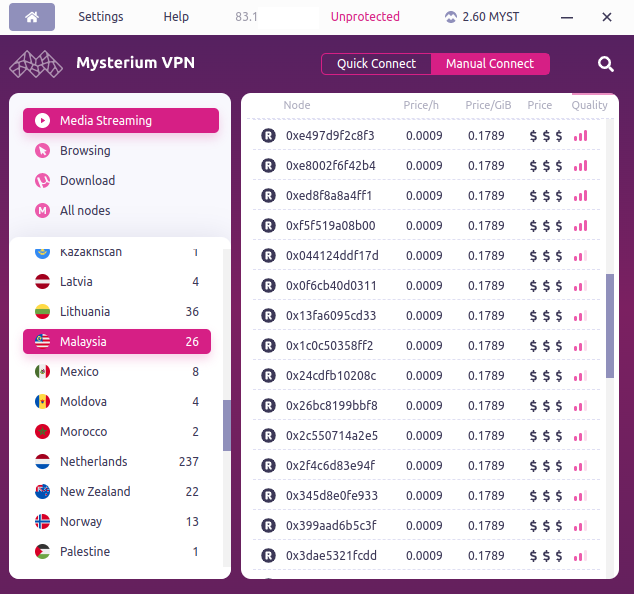Image resolution: width=634 pixels, height=594 pixels.
Task: Click the Mysterium VPN logo
Action: [36, 64]
